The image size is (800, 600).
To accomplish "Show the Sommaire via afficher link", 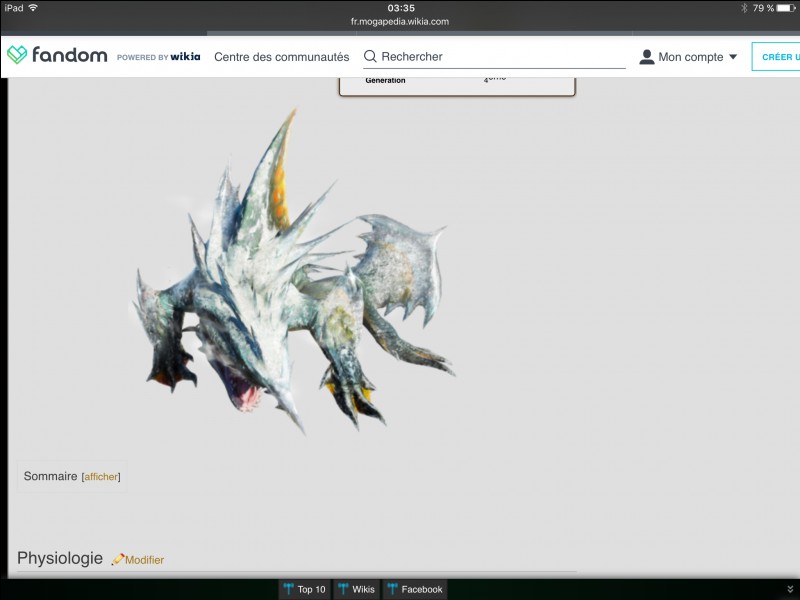I will (101, 477).
